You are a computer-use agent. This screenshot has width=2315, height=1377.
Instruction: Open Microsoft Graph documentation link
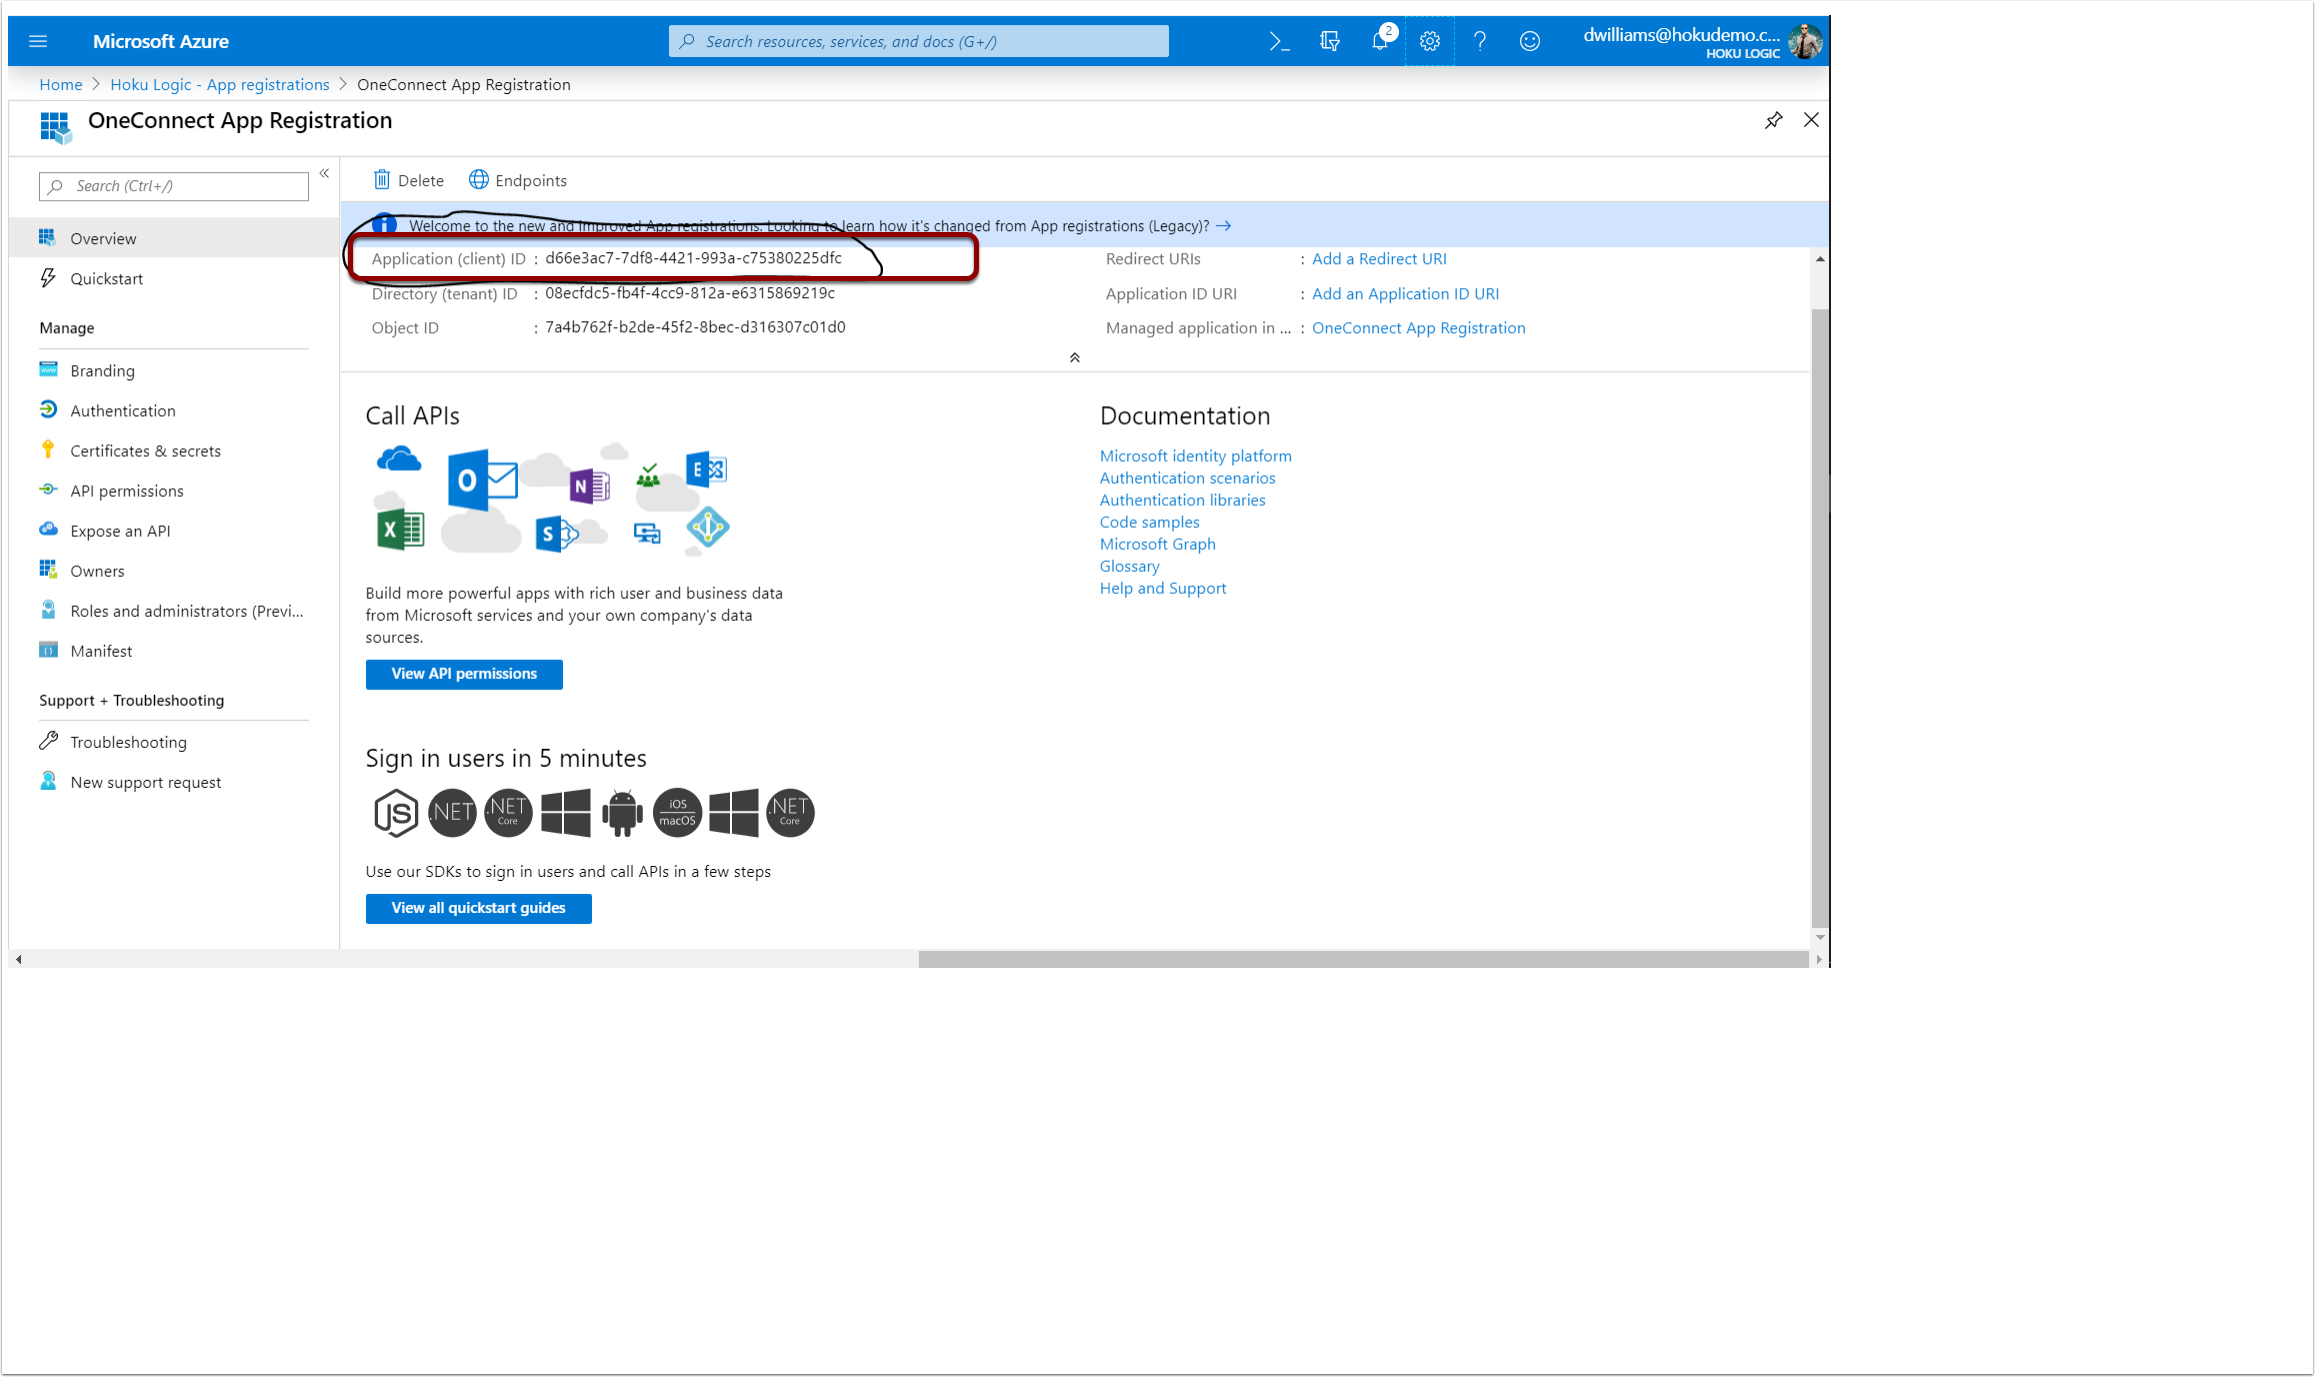click(x=1157, y=543)
